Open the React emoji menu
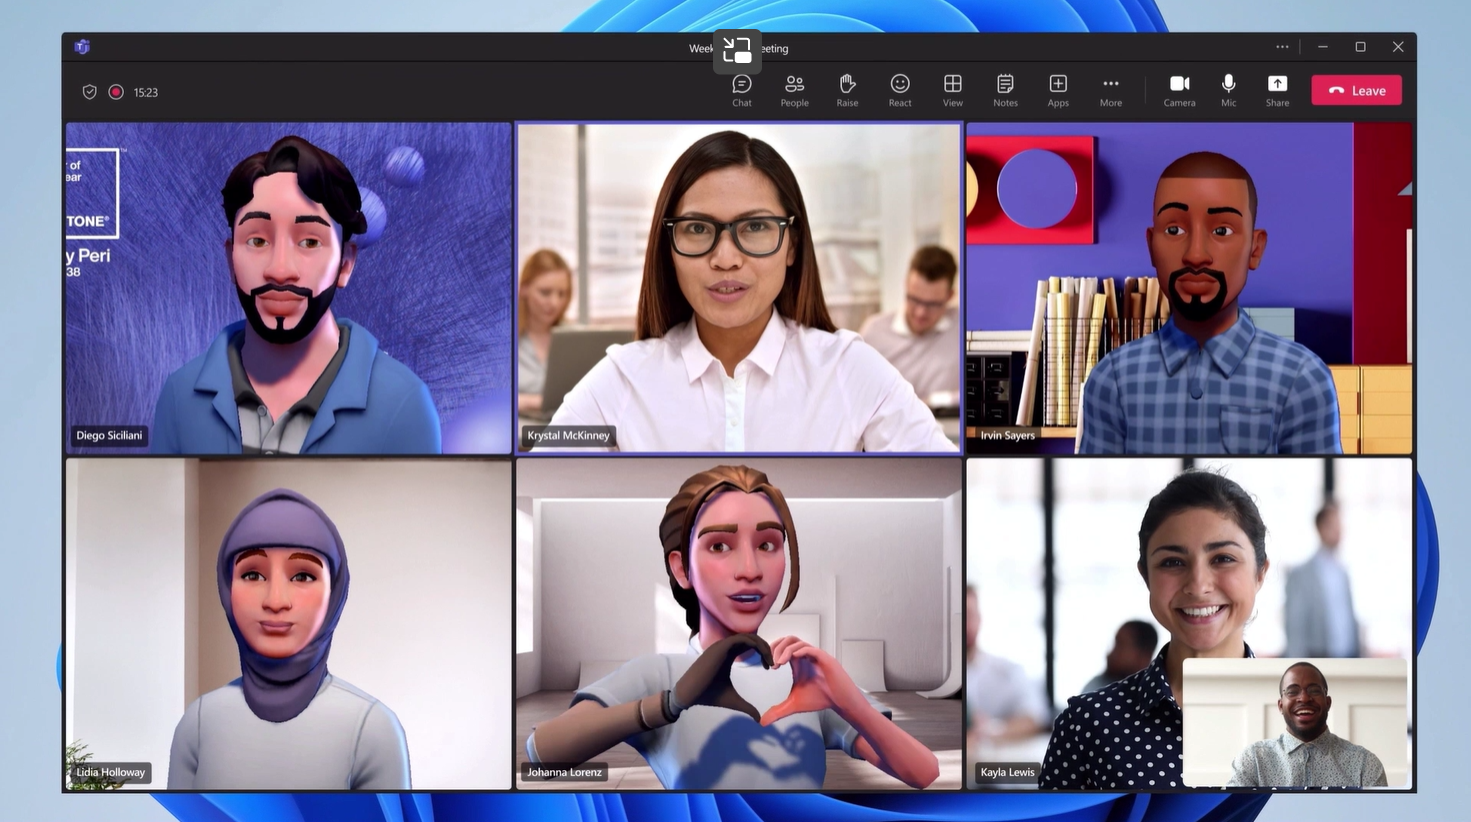Image resolution: width=1471 pixels, height=822 pixels. coord(900,90)
